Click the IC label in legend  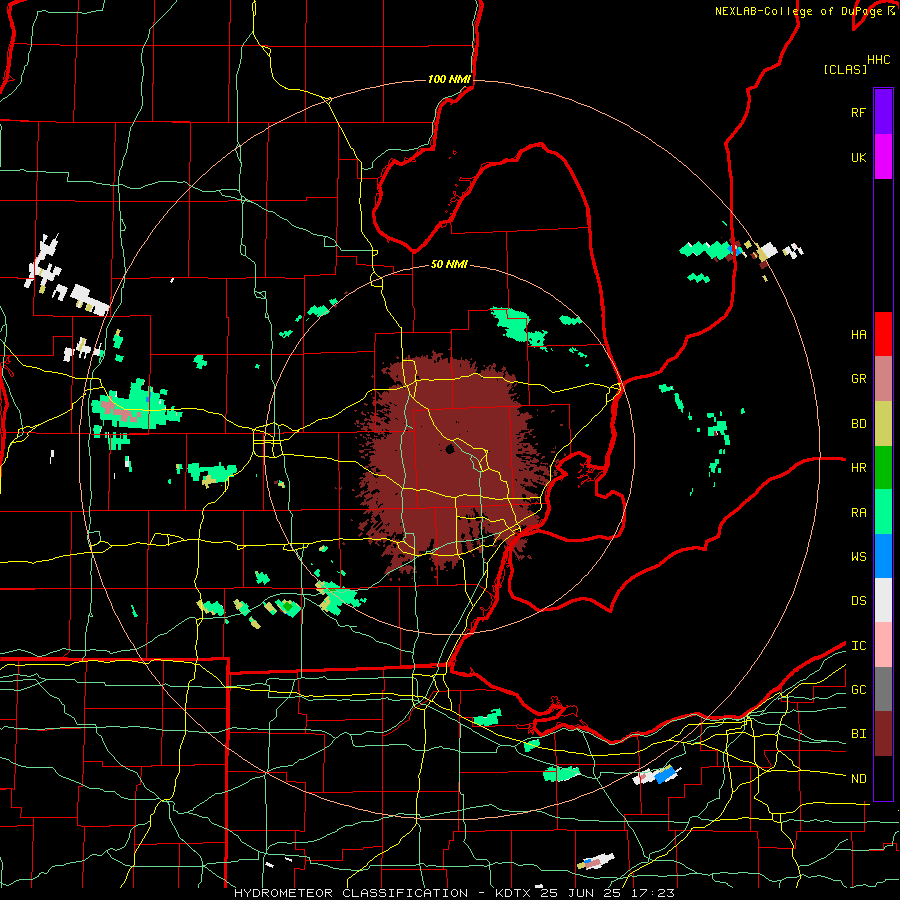point(858,646)
